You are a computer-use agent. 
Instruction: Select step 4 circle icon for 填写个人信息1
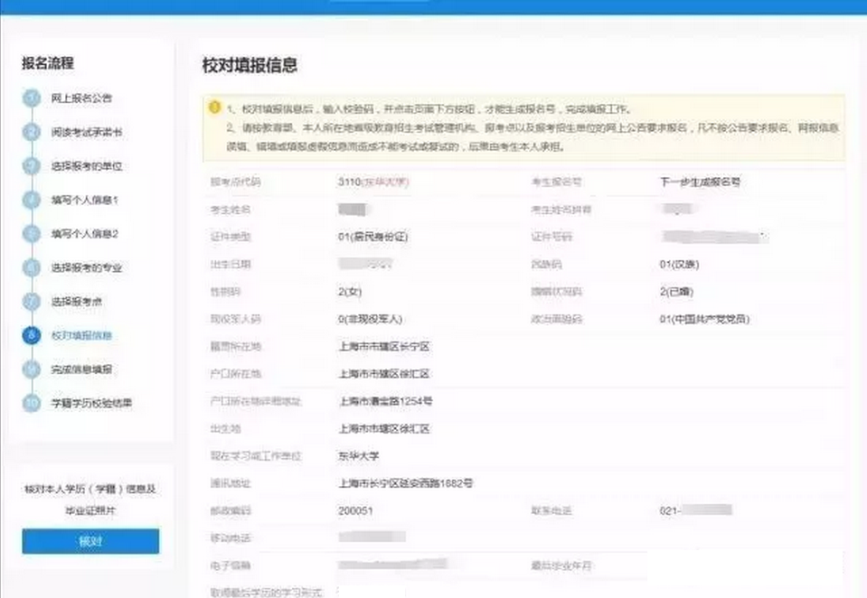pos(31,200)
